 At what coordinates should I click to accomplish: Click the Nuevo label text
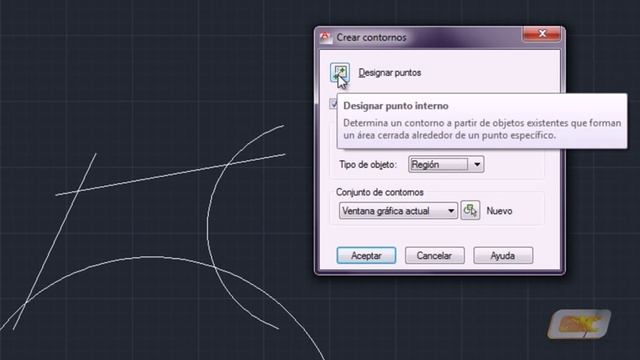coord(499,211)
